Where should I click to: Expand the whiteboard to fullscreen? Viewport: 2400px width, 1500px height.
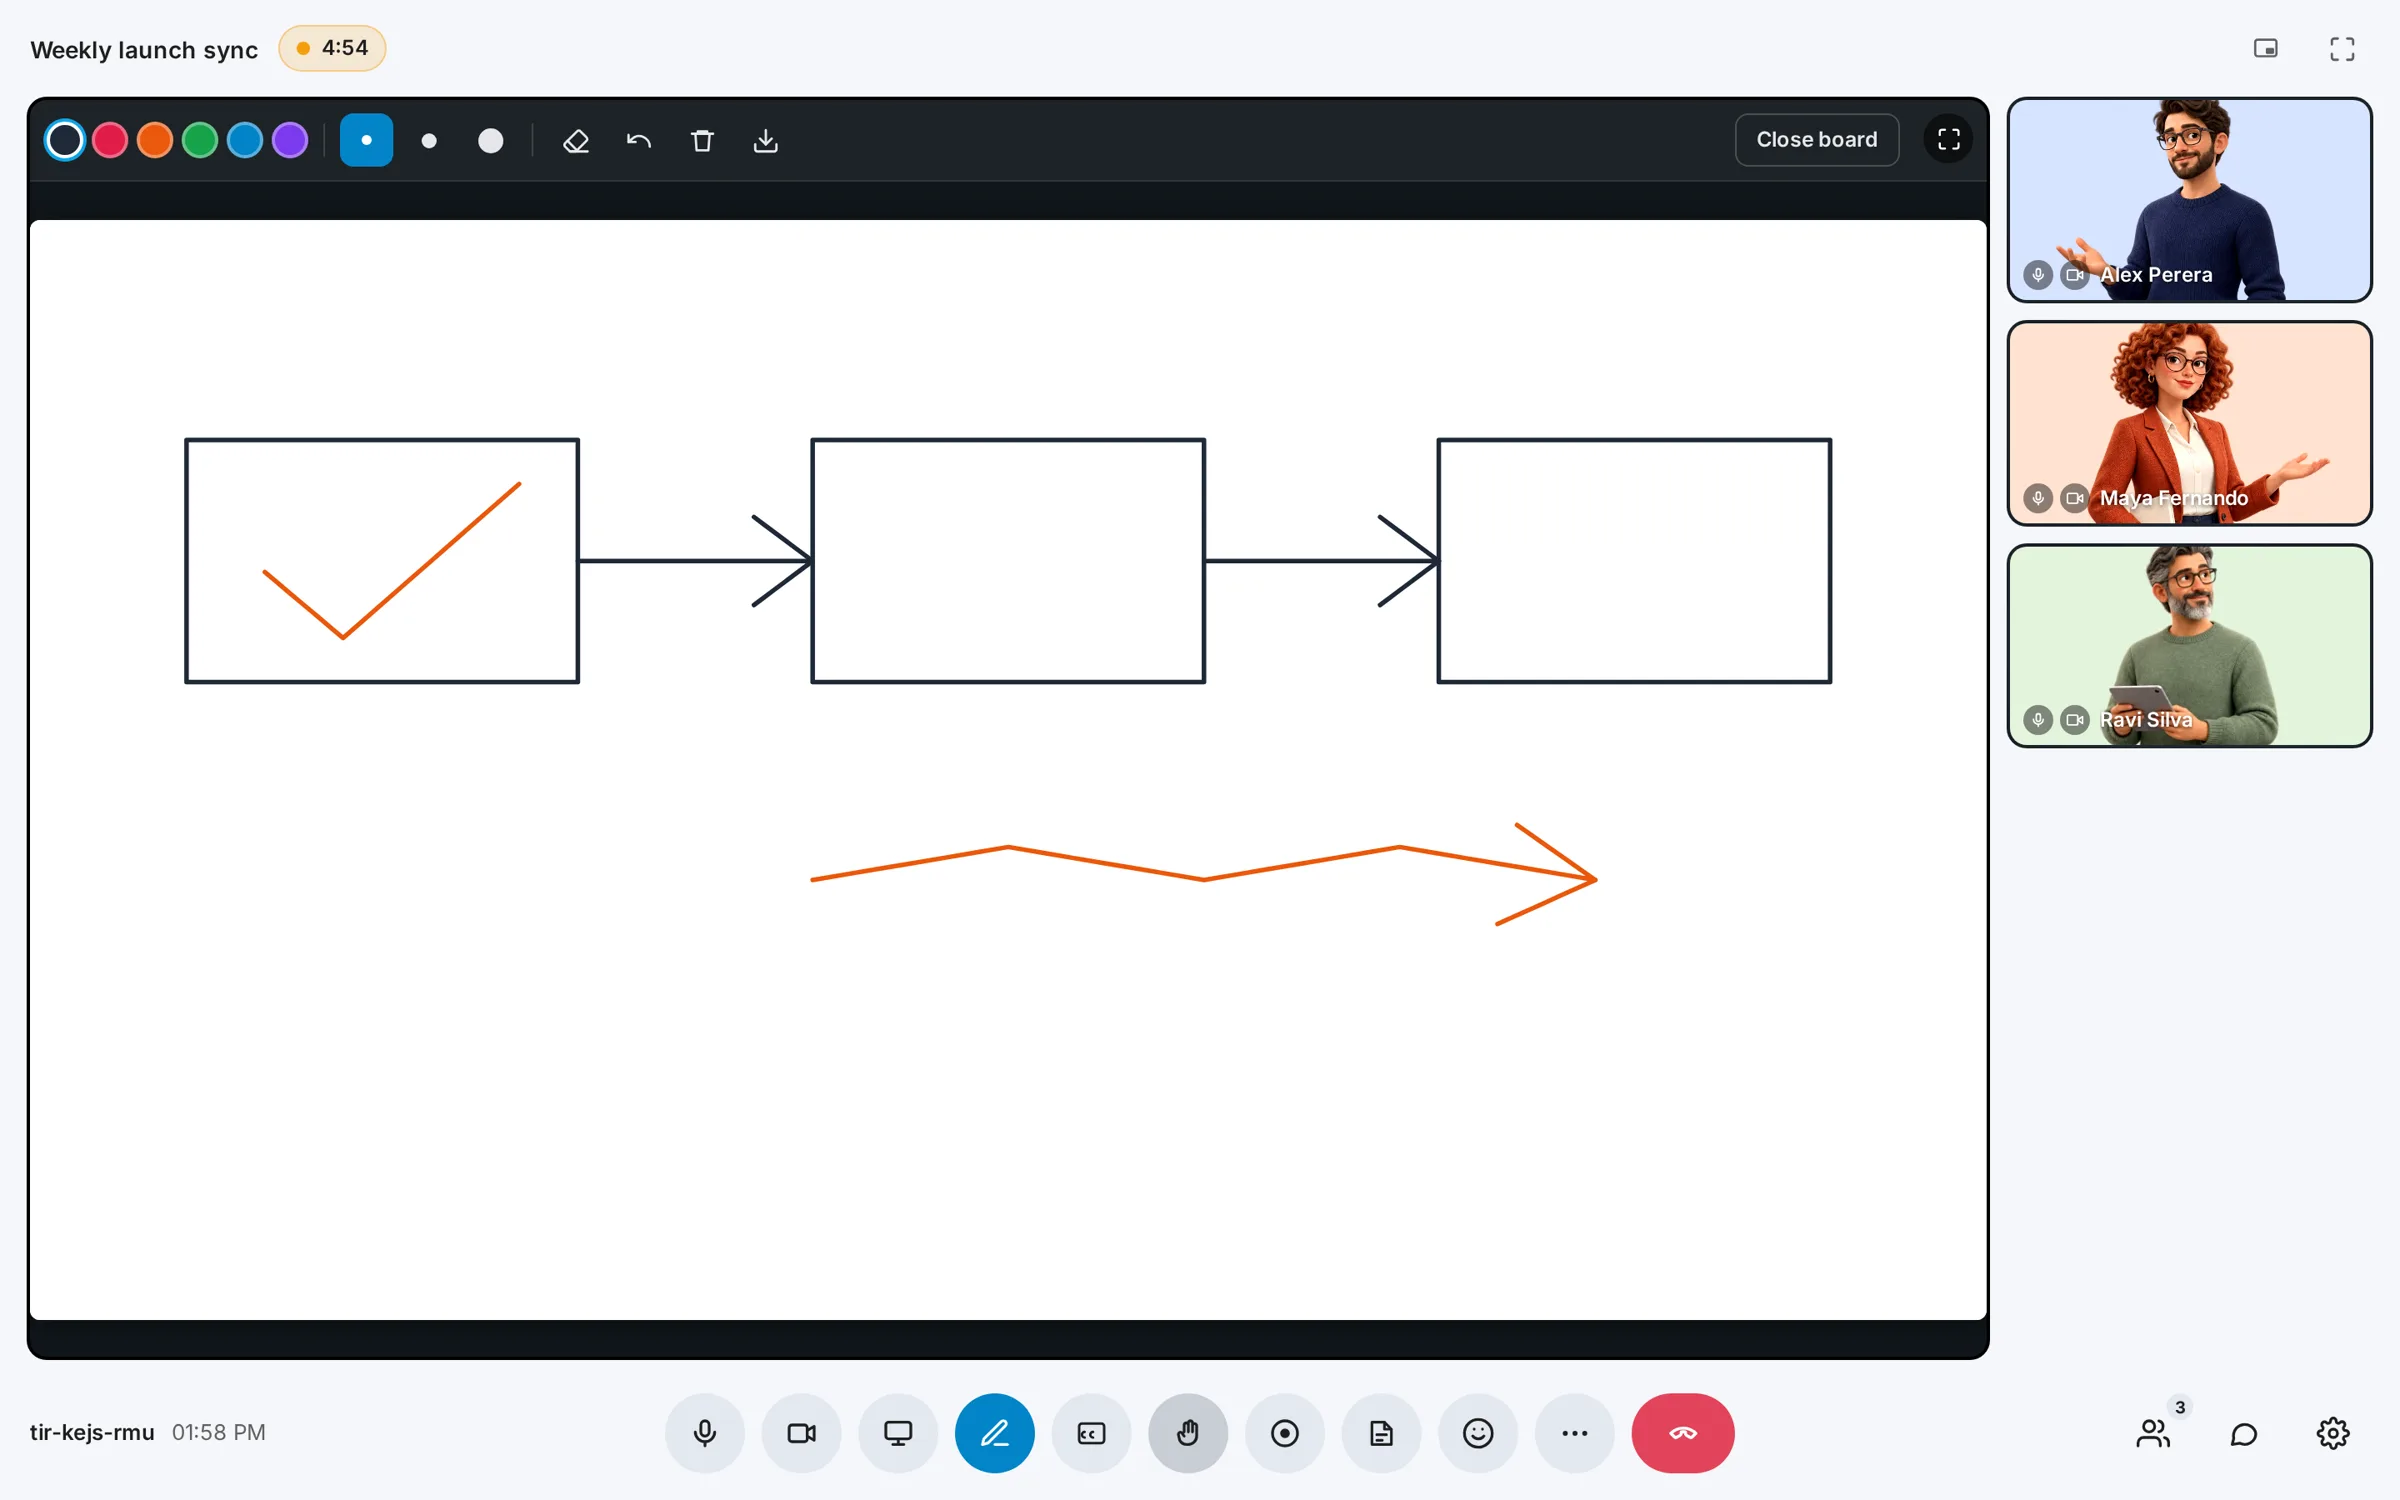(1948, 139)
